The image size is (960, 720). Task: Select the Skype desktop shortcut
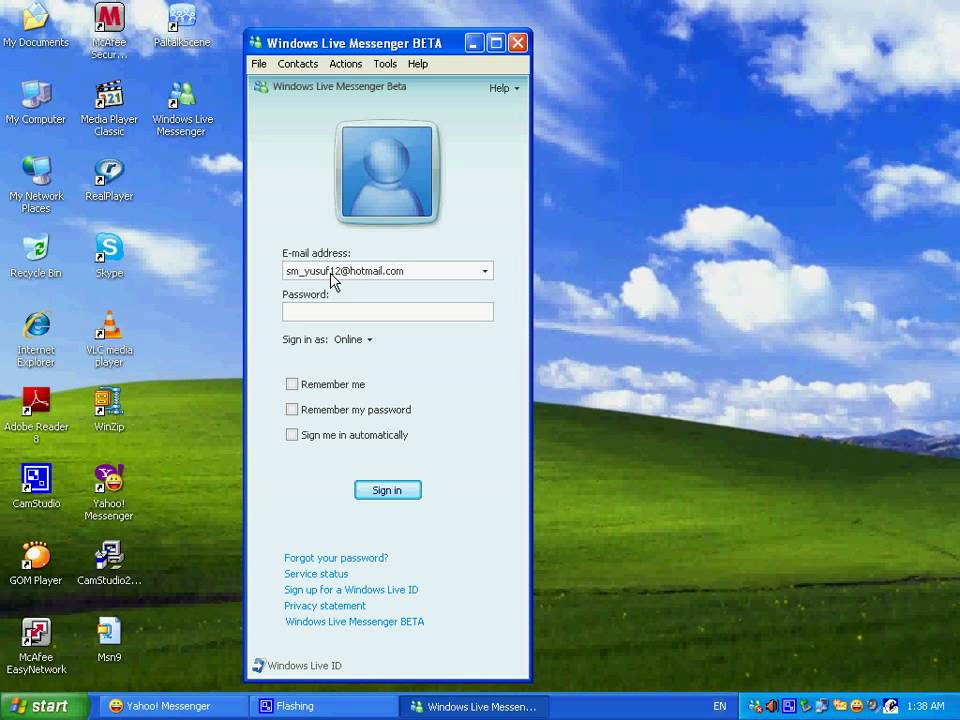pyautogui.click(x=109, y=256)
